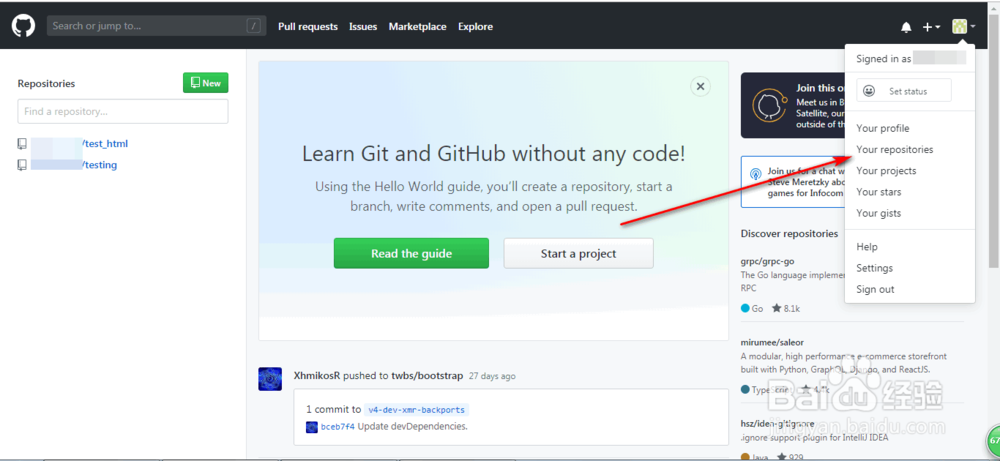Click the Join this event Octocat icon
Screen dimensions: 1000x461
pos(767,105)
